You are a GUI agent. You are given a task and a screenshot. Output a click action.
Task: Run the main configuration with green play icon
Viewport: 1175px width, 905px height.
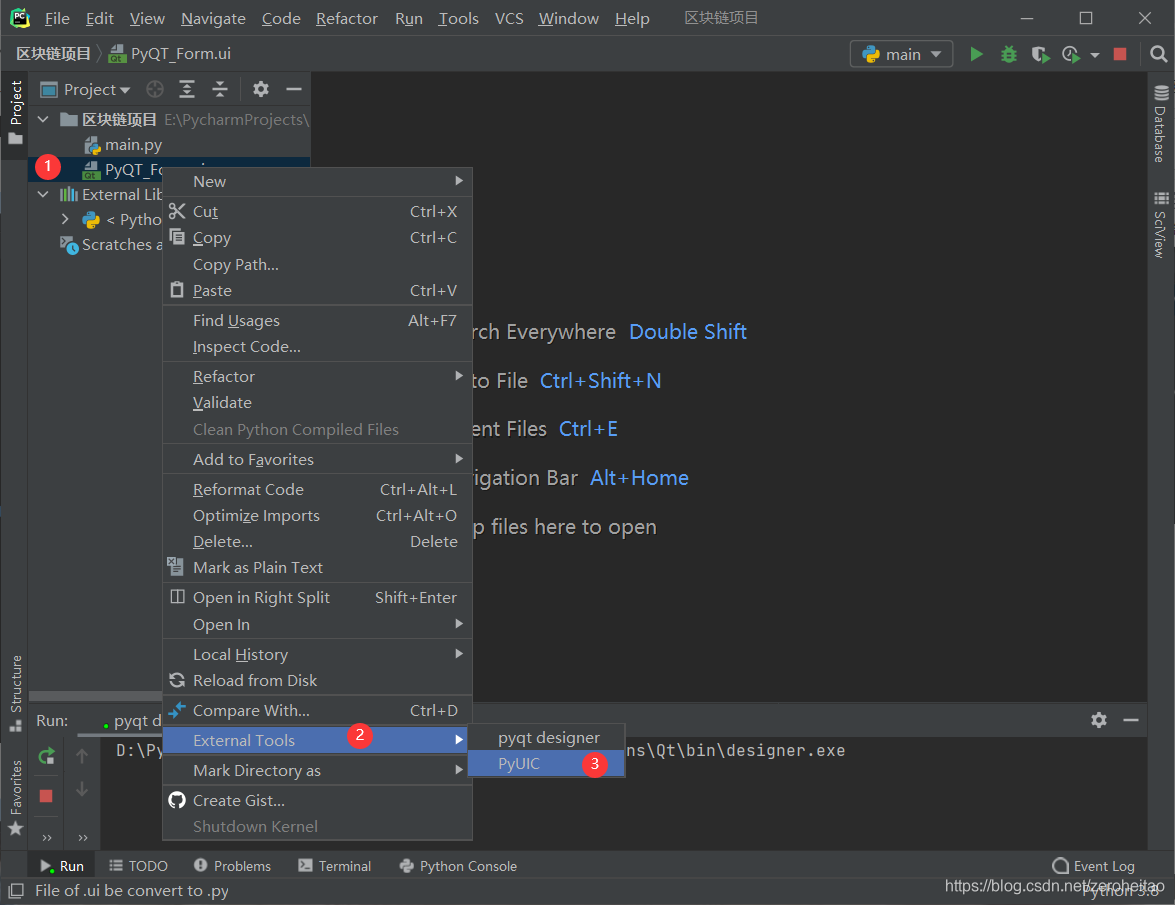point(976,54)
